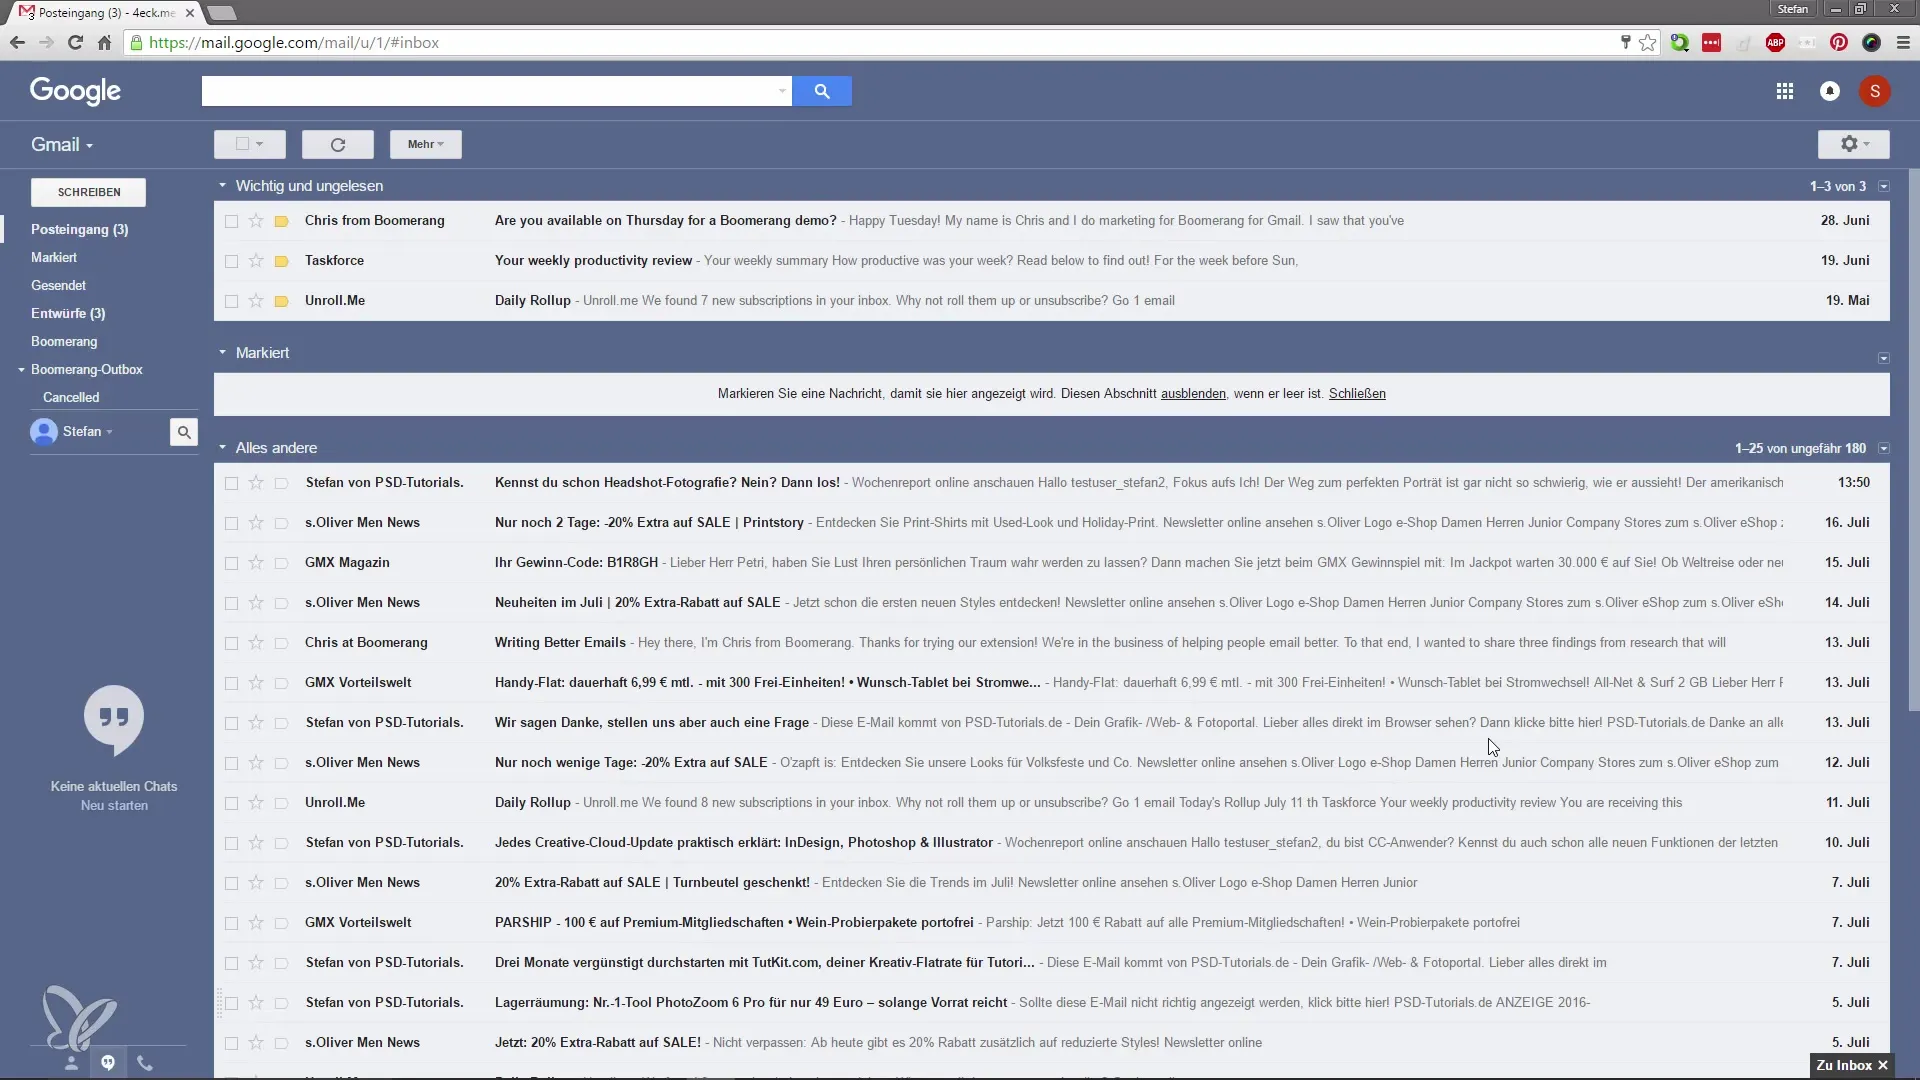The height and width of the screenshot is (1080, 1920).
Task: Open the Cancelled sublabel
Action: coord(71,397)
